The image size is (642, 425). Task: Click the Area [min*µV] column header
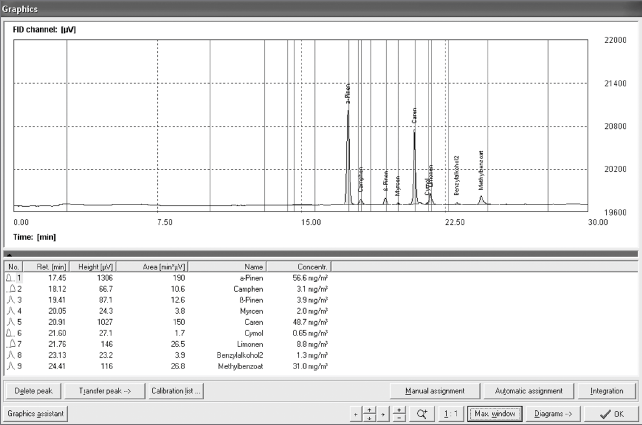point(152,267)
